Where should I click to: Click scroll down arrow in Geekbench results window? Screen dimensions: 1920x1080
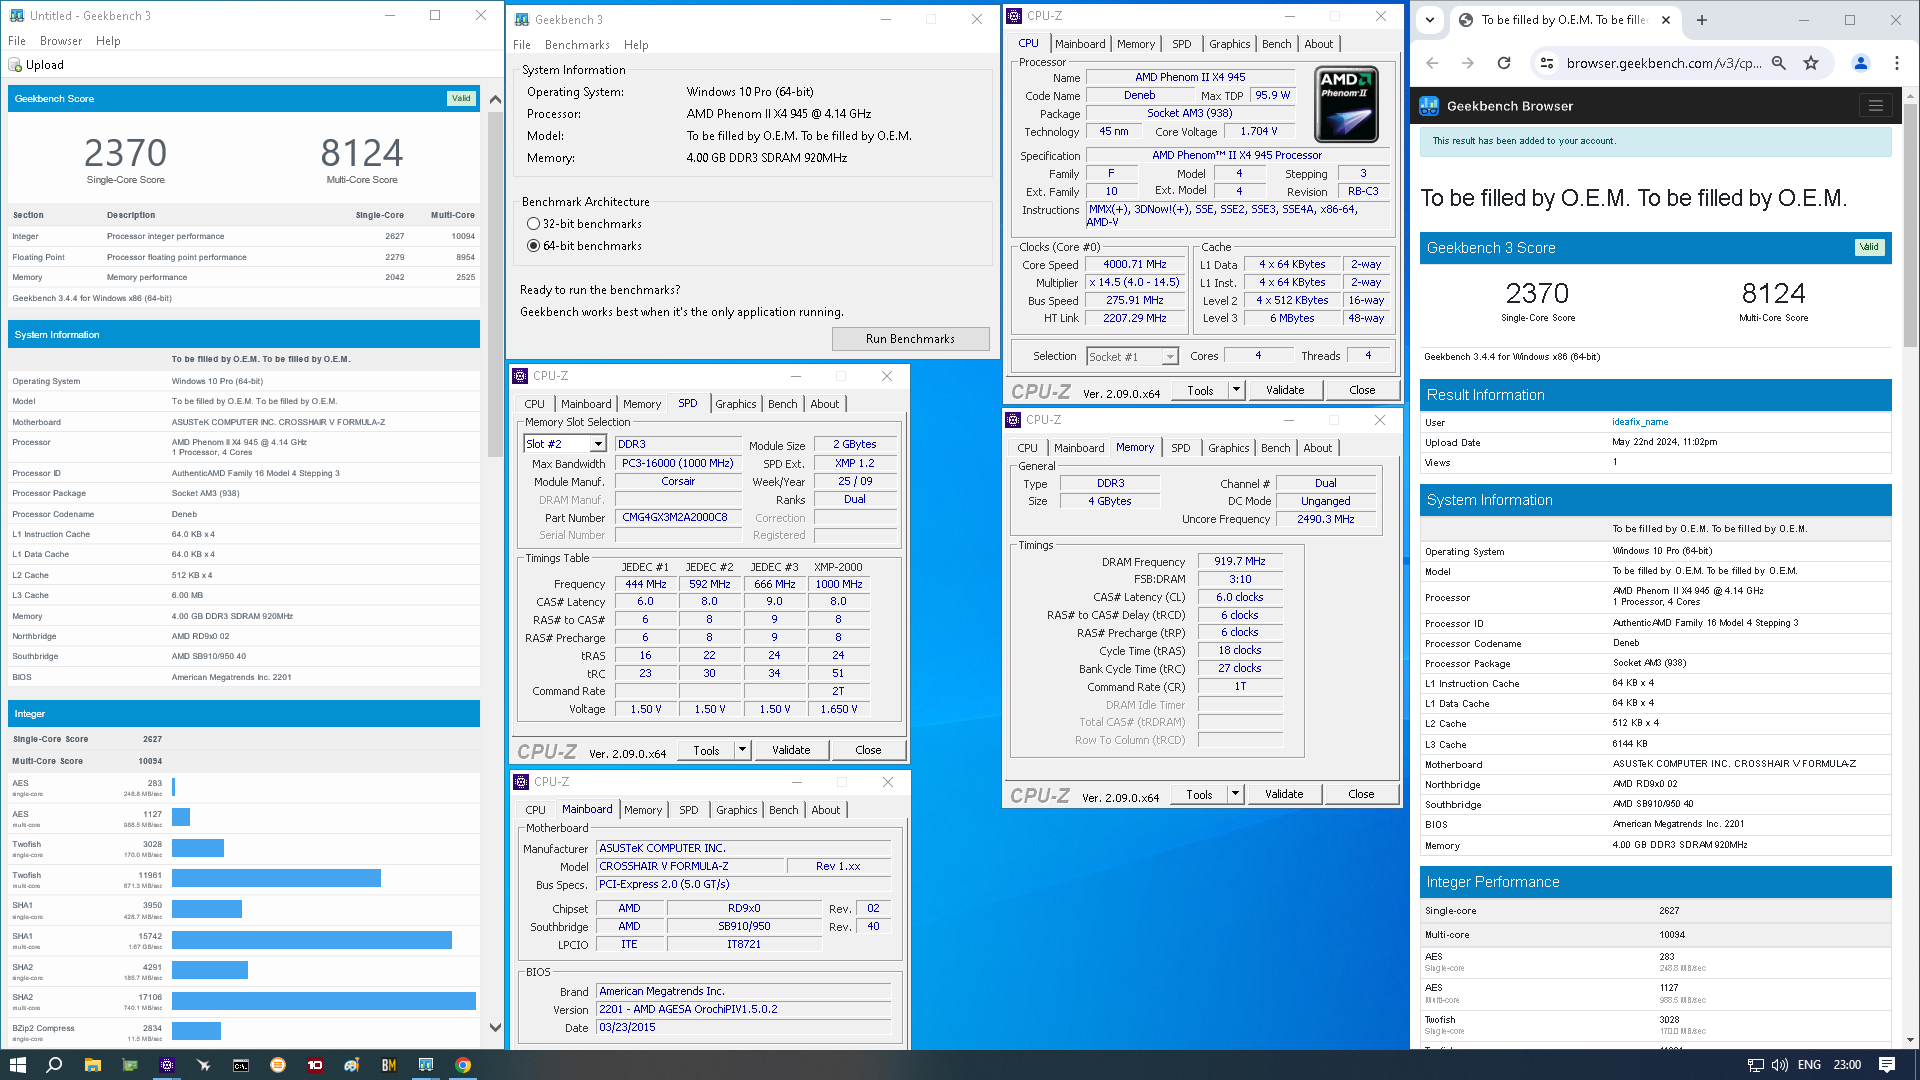click(x=495, y=1027)
